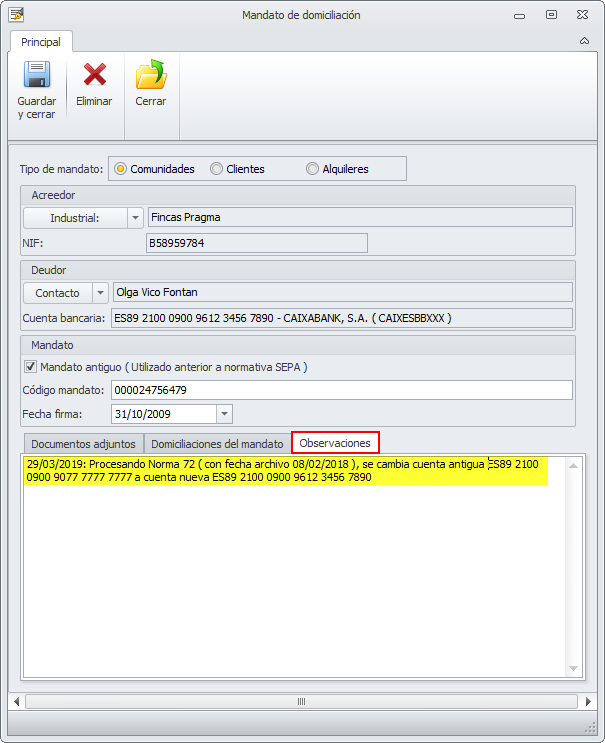Select the Comunidades radio button
This screenshot has width=605, height=743.
(x=120, y=169)
